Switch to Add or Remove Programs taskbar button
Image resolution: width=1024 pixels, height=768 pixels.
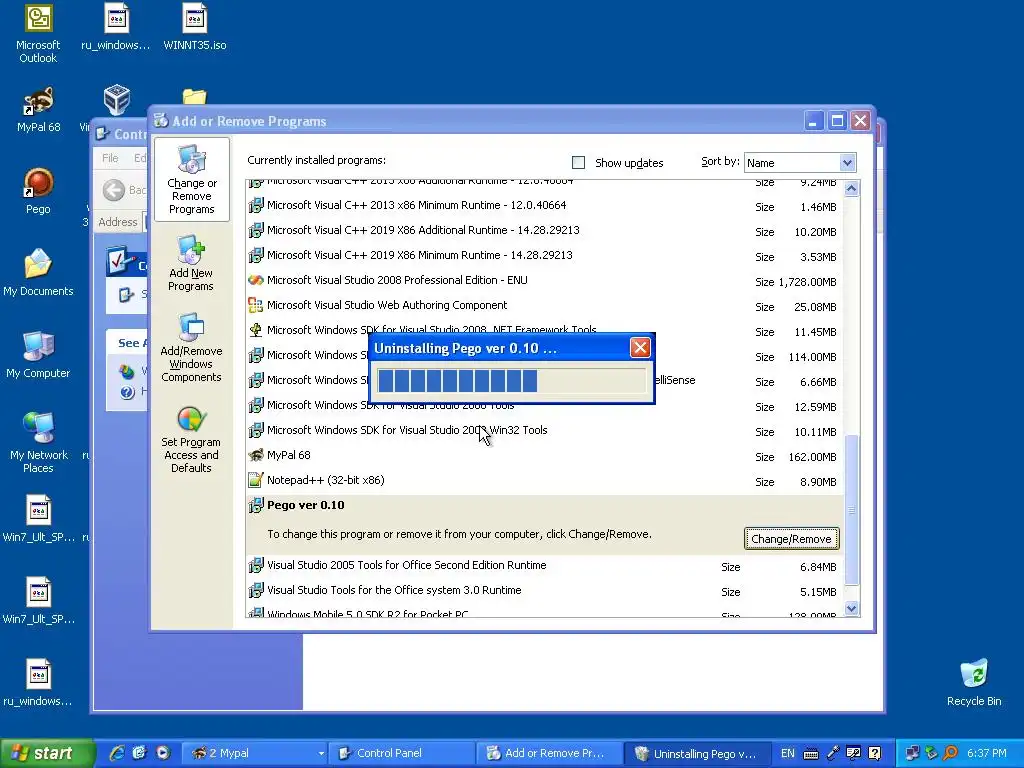[x=549, y=753]
